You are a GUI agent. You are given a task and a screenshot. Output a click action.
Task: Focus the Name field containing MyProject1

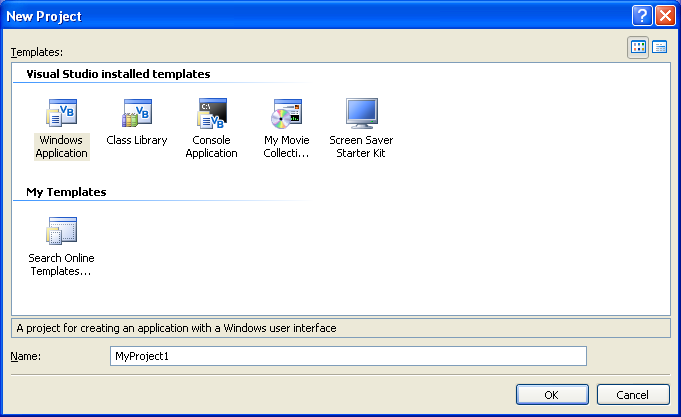tap(348, 356)
